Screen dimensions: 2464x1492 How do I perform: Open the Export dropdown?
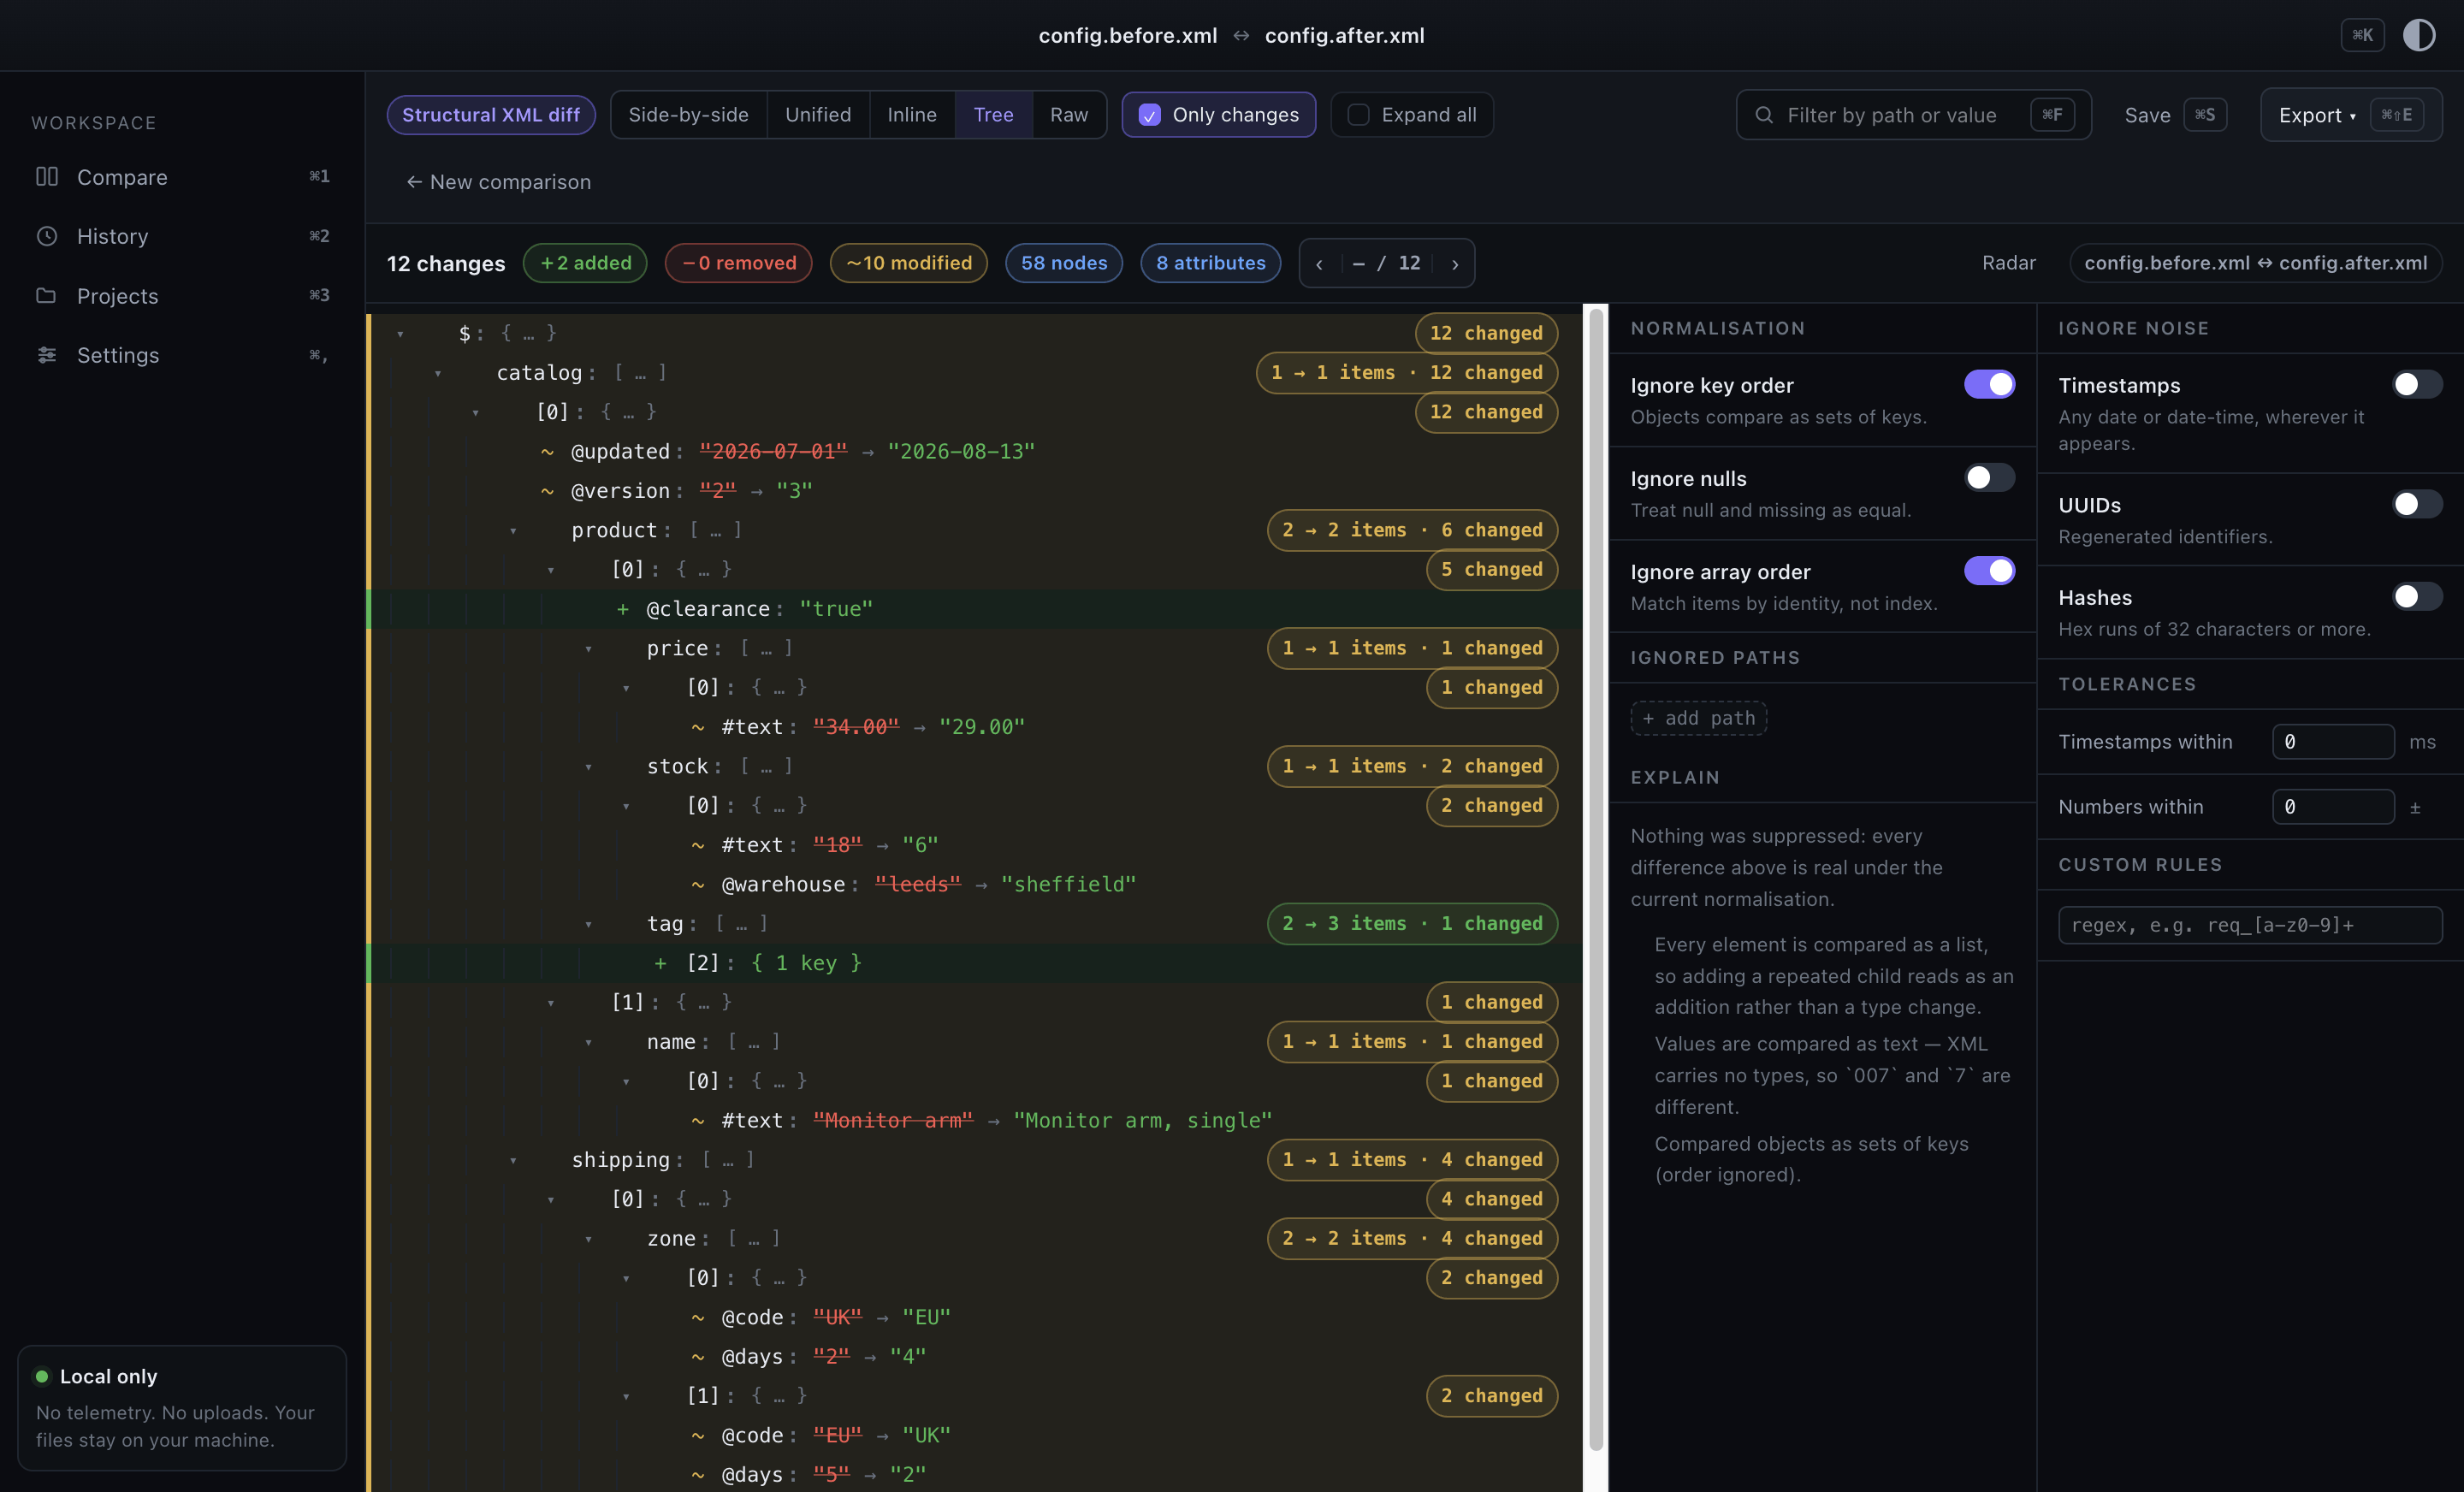click(x=2351, y=115)
